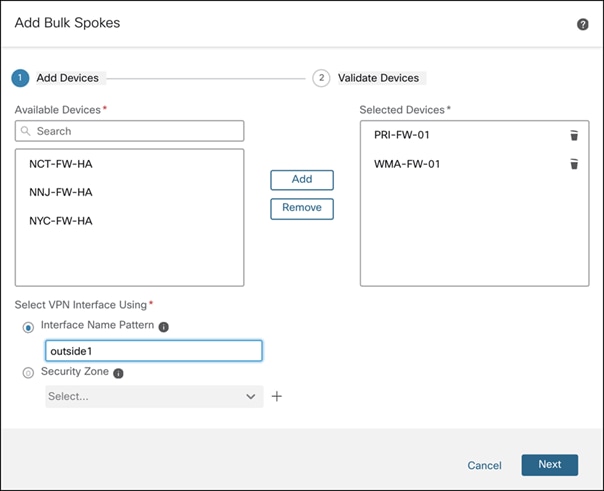Select NNJ-FW-HA in Available Devices
Viewport: 604px width, 491px height.
61,192
